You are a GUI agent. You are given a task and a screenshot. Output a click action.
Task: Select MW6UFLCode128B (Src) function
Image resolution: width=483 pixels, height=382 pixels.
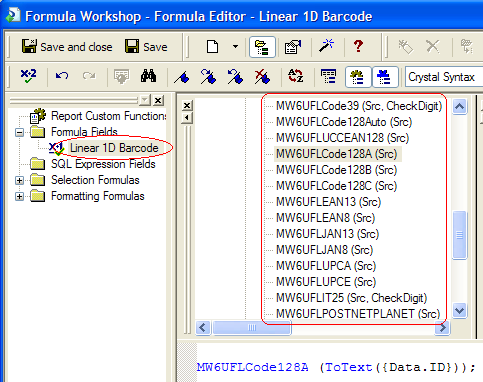tap(337, 170)
